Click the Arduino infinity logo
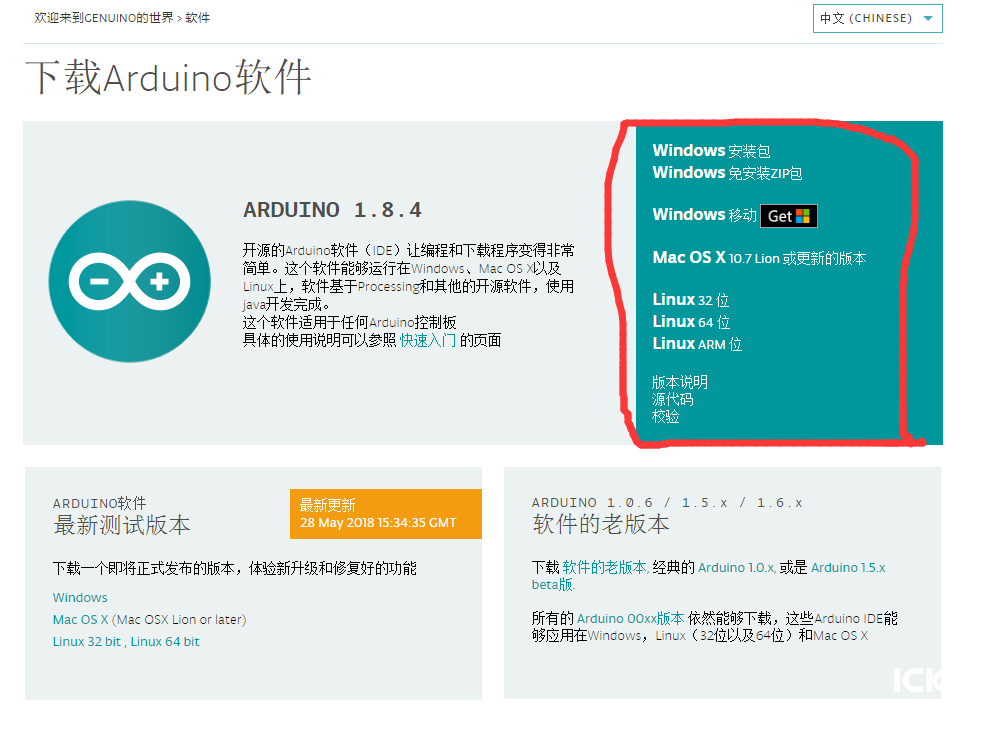 point(130,281)
